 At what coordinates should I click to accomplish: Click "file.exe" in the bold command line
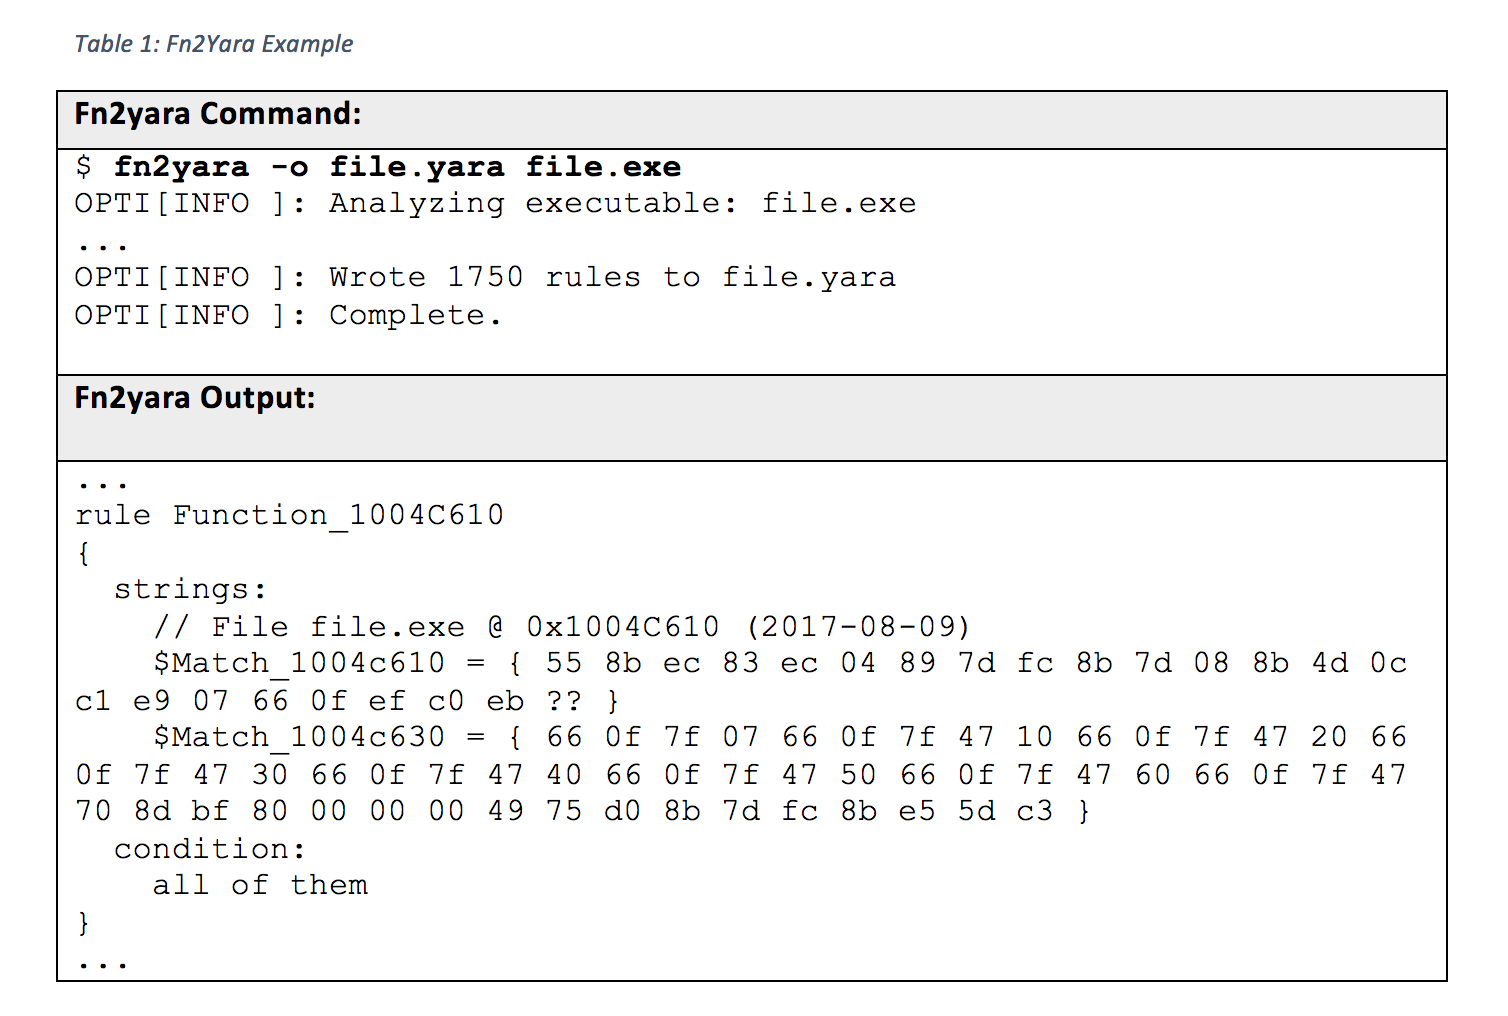point(603,167)
